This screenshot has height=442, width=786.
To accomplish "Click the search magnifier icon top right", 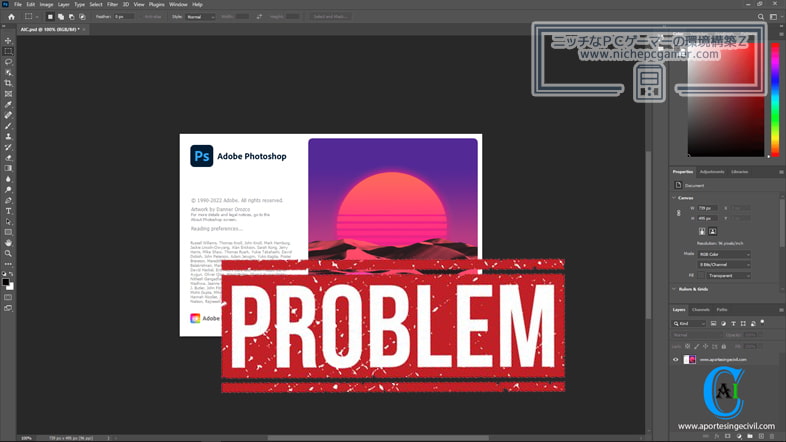I will tap(760, 17).
